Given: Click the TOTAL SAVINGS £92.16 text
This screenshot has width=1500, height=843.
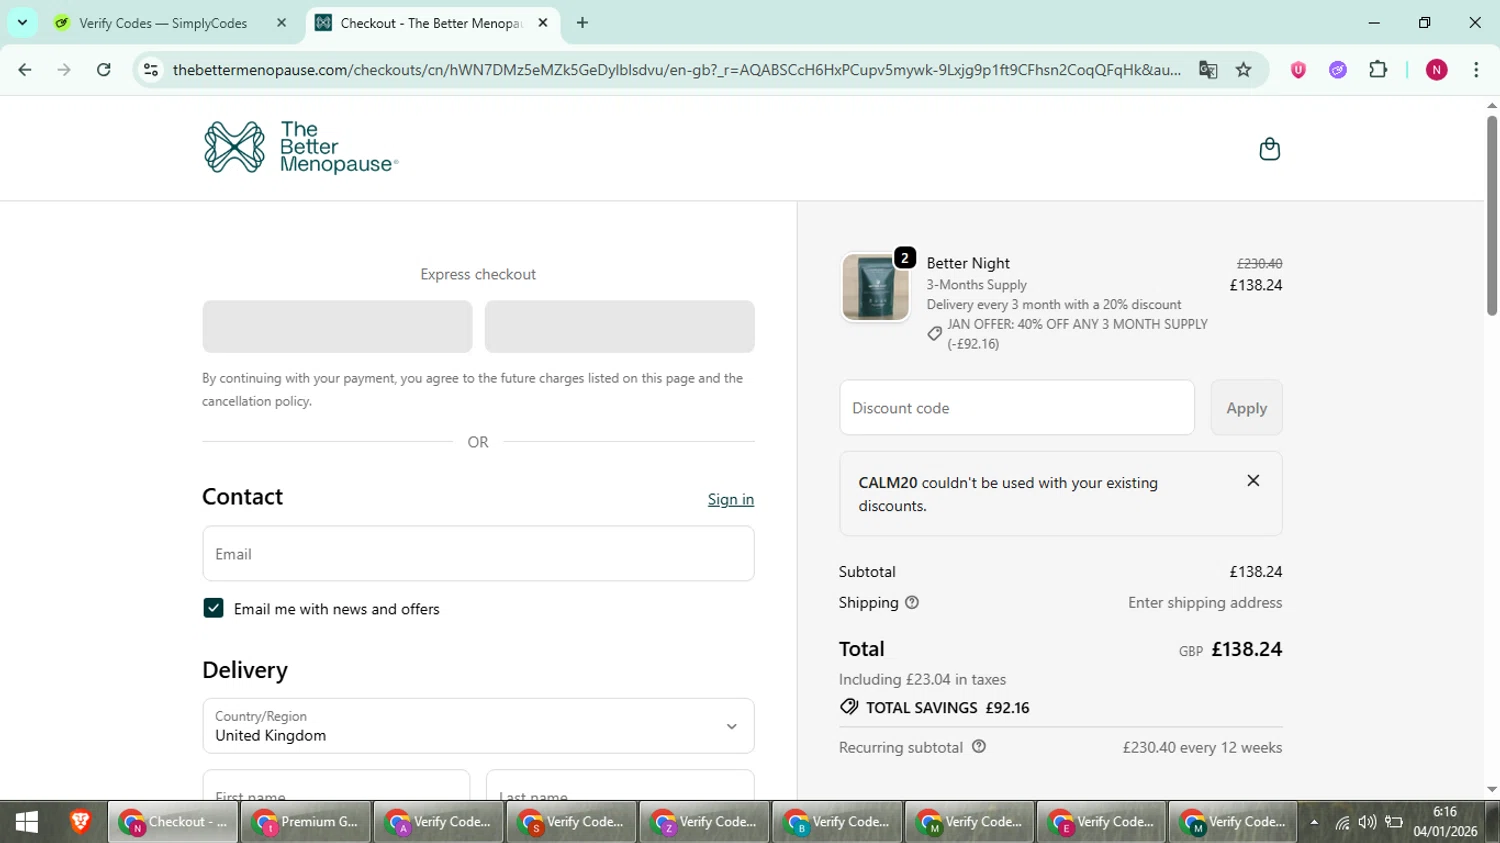Looking at the screenshot, I should point(947,708).
